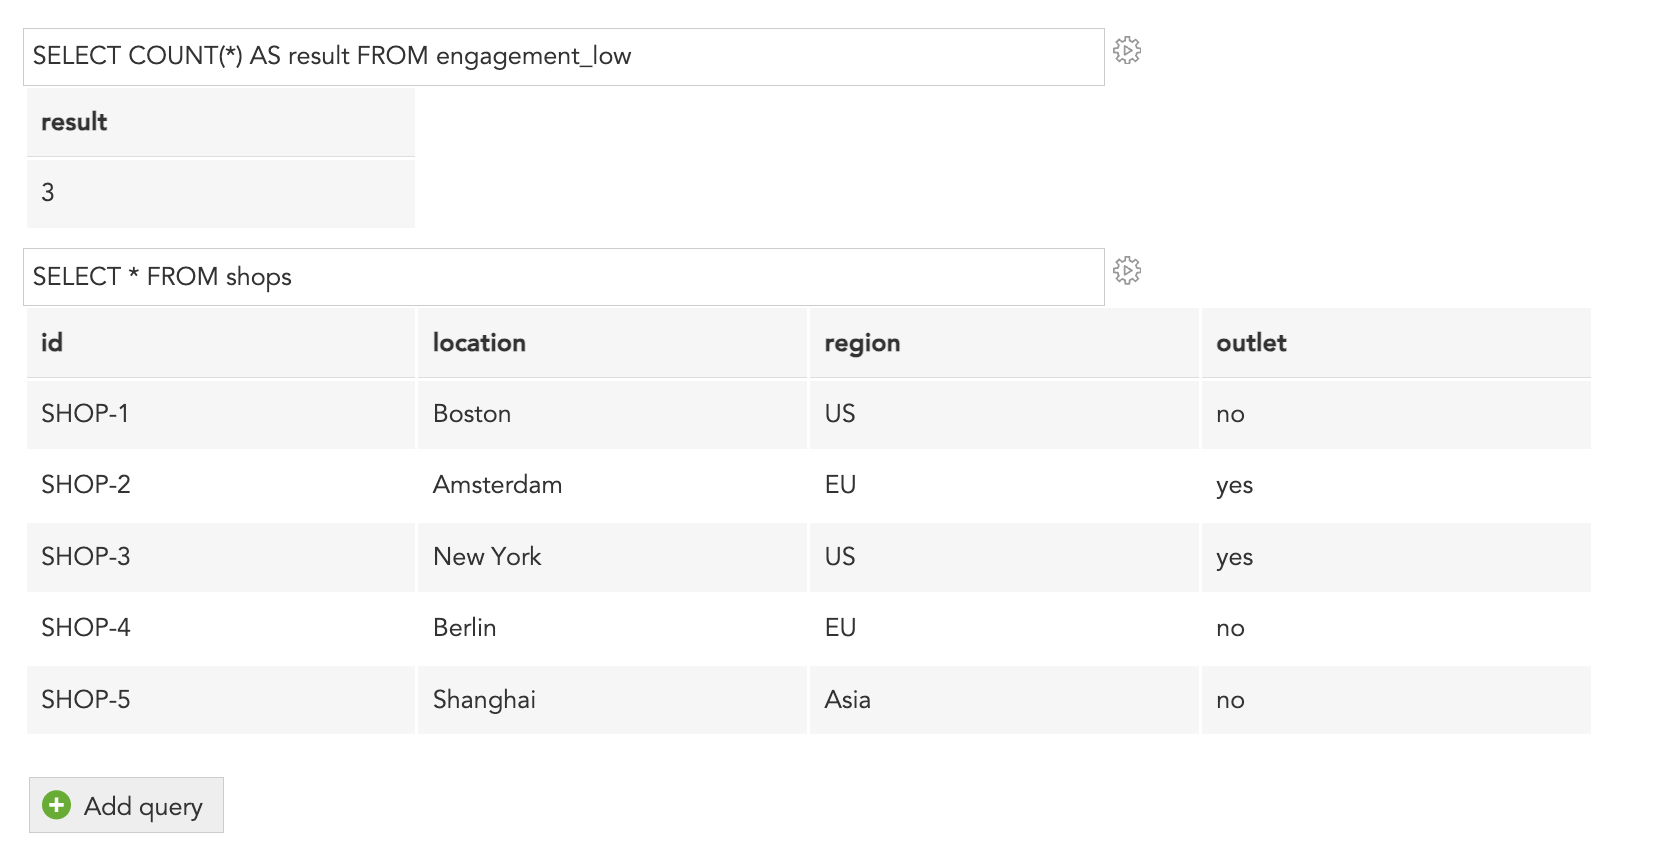
Task: Click the Add query button
Action: coord(126,805)
